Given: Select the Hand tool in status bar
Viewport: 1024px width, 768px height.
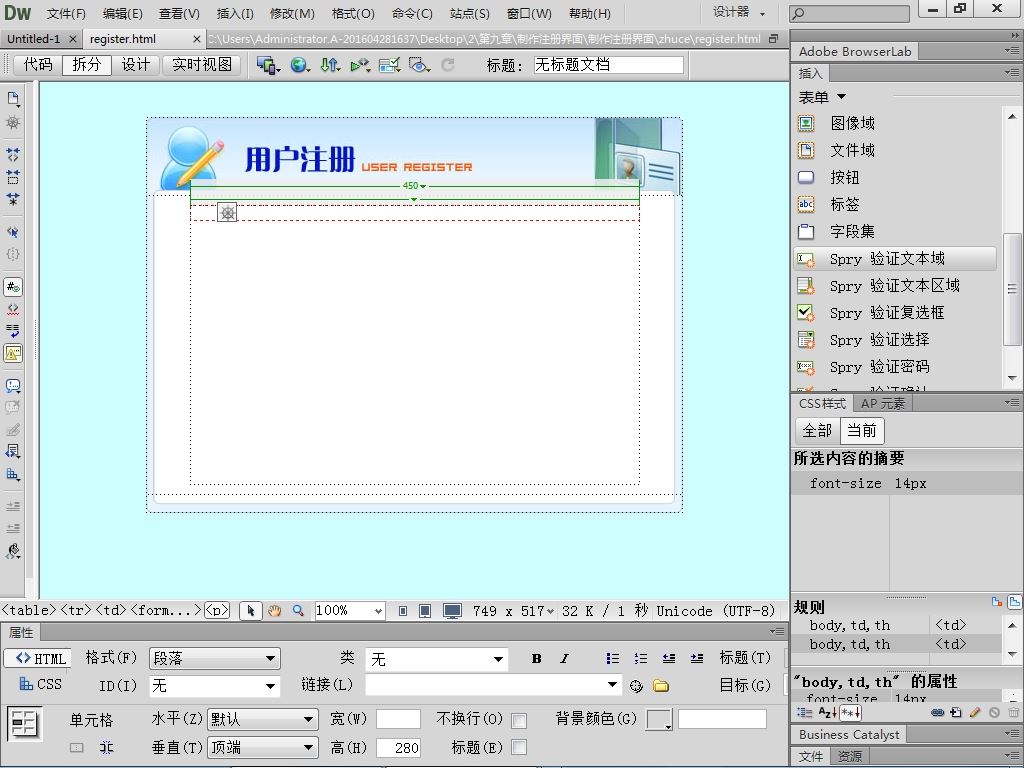Looking at the screenshot, I should tap(274, 611).
